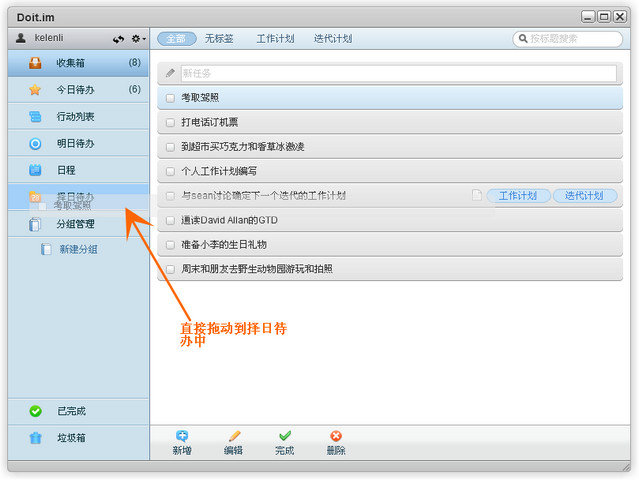Open the settings gear dropdown
This screenshot has height=480, width=639.
138,39
